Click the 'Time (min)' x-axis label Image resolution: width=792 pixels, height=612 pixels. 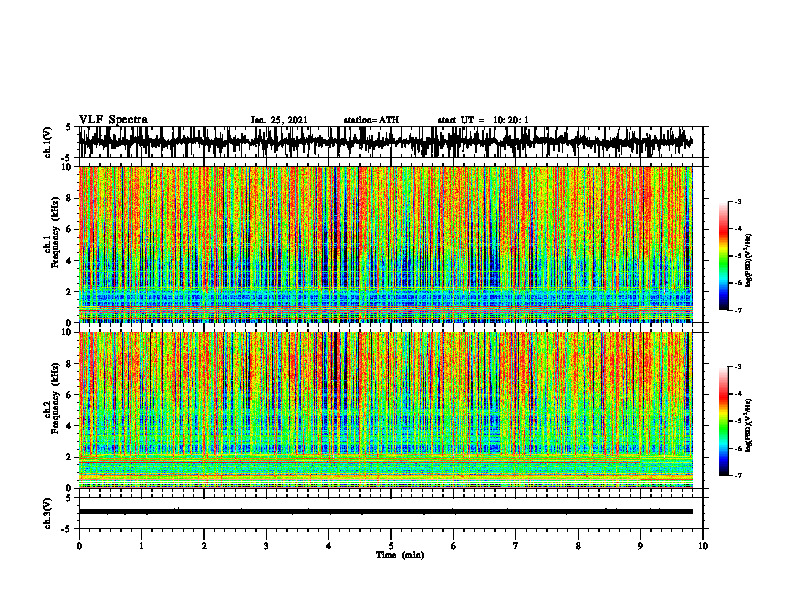click(400, 555)
